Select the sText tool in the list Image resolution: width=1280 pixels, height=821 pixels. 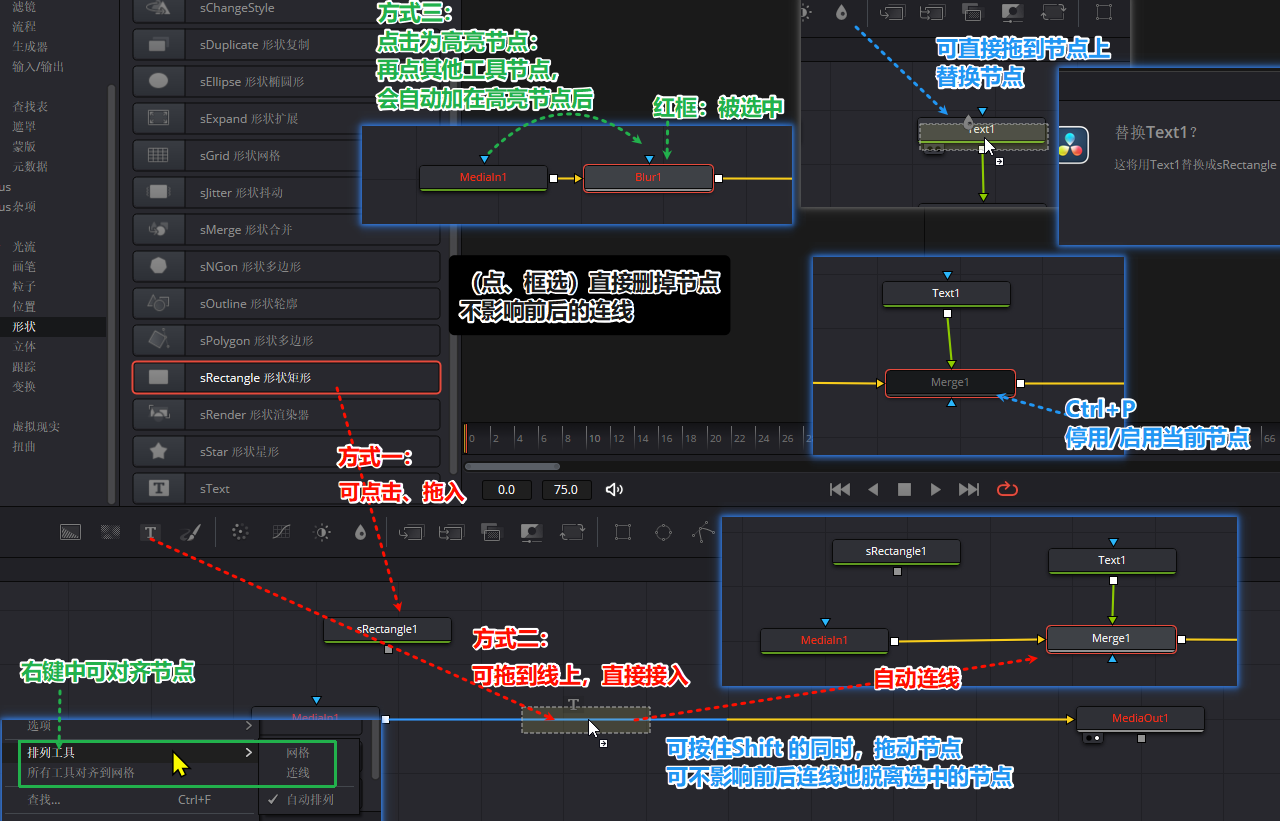point(286,489)
